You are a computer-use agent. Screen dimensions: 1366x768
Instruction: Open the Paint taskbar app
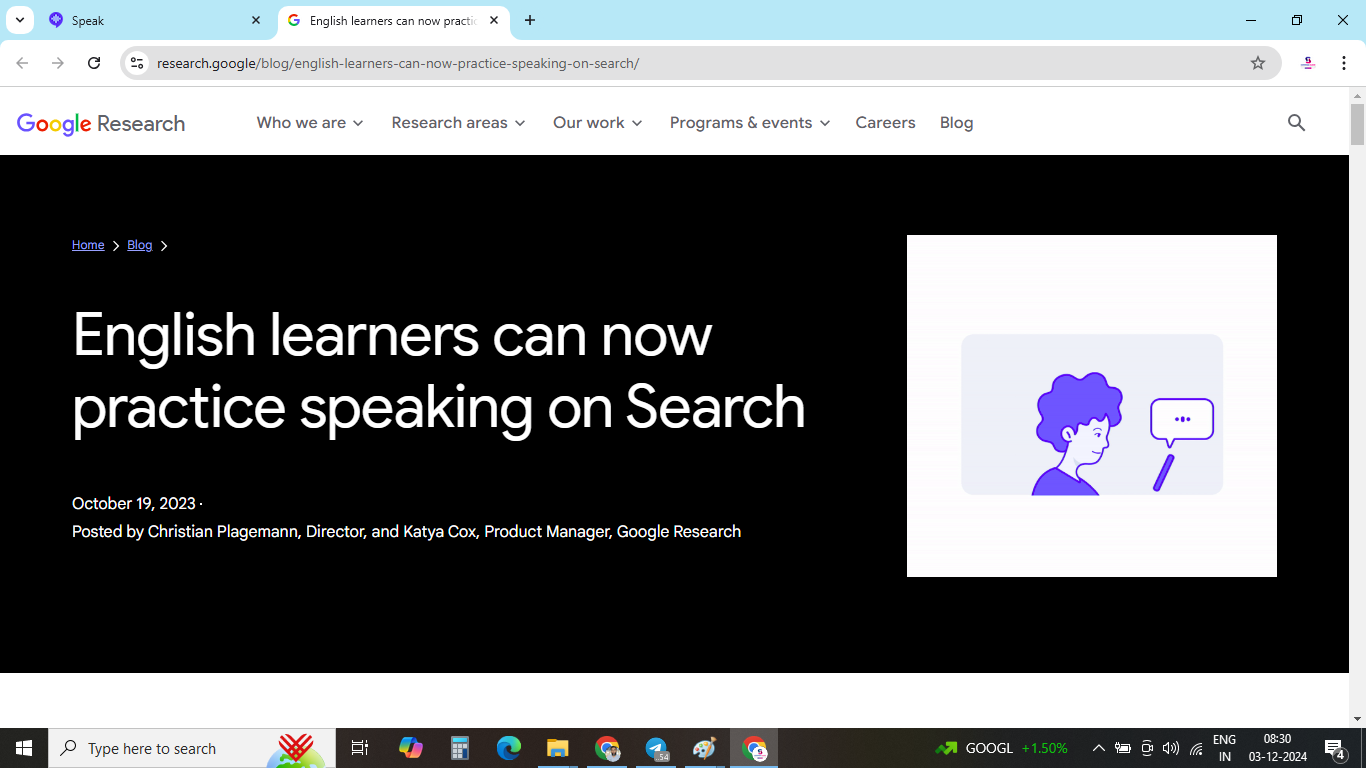click(705, 748)
